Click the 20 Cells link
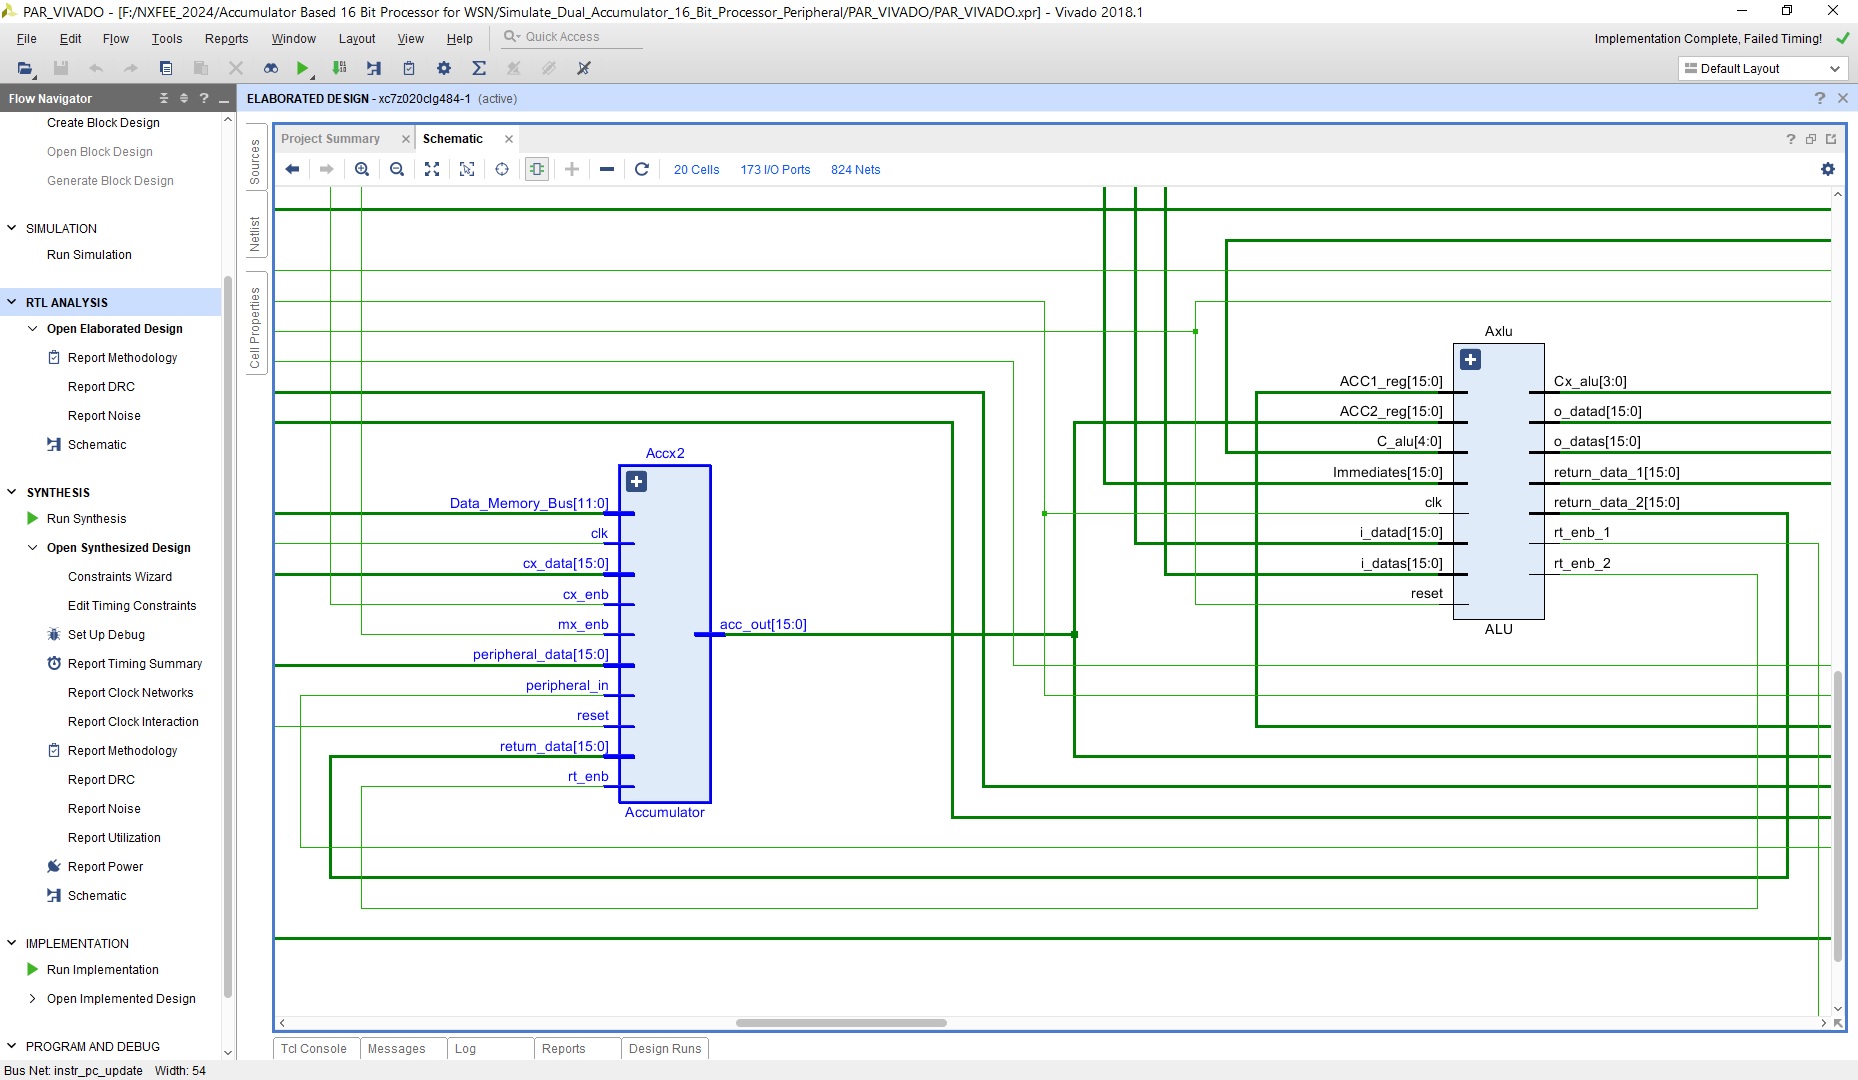This screenshot has width=1858, height=1080. coord(697,169)
